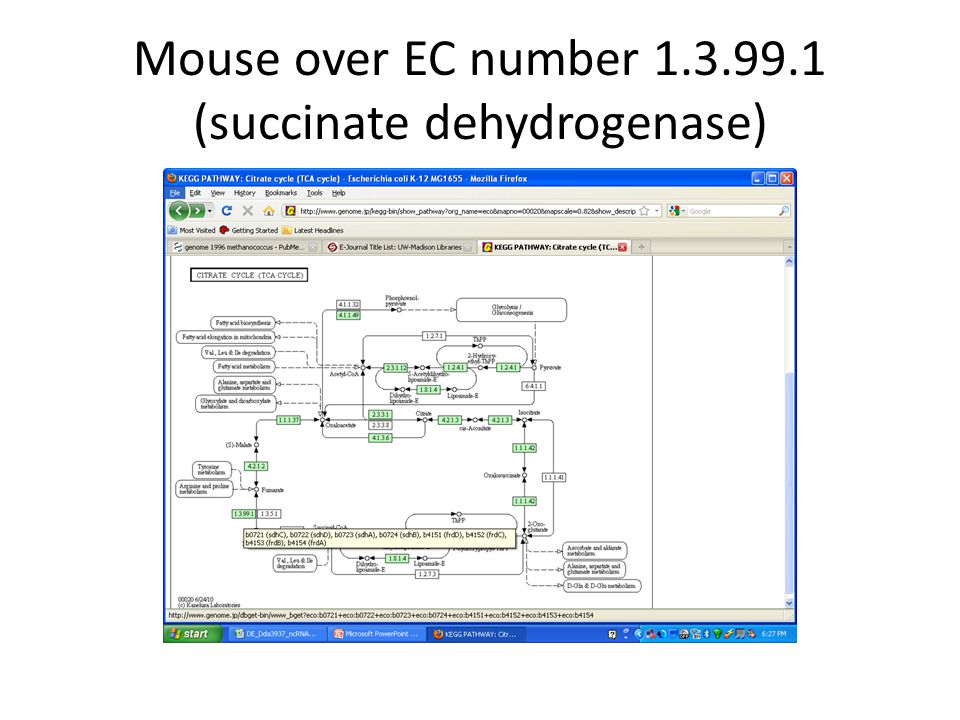The image size is (960, 720).
Task: Open the Most Visited bookmarks folder
Action: (192, 231)
